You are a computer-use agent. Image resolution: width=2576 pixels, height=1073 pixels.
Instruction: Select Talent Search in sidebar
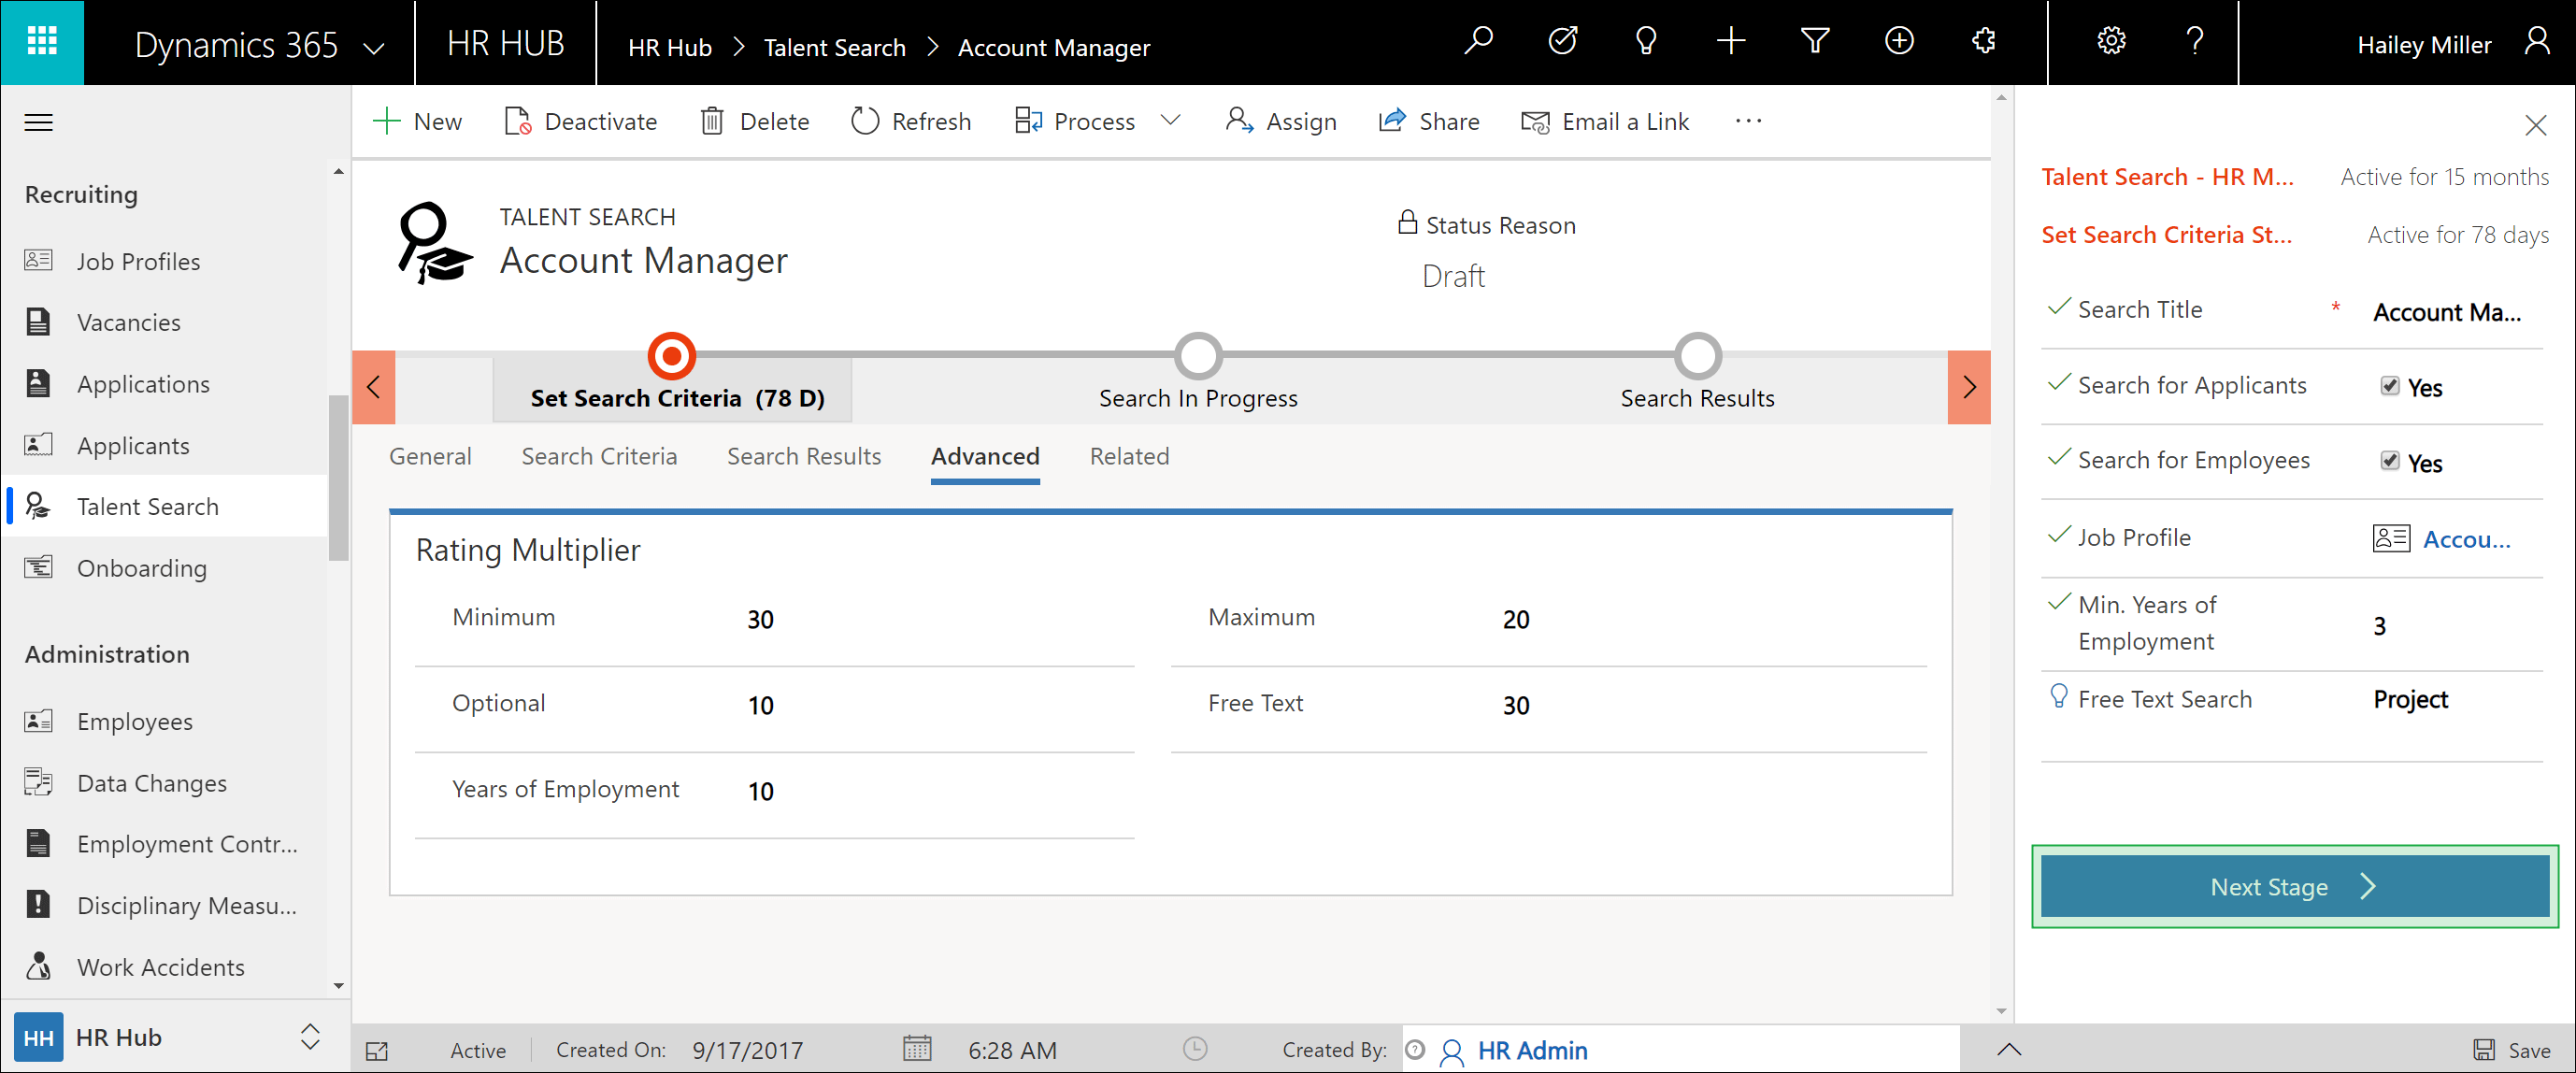(x=164, y=506)
